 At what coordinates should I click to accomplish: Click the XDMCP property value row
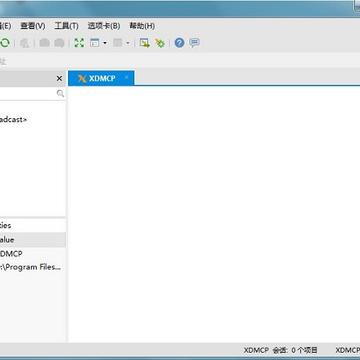(33, 254)
